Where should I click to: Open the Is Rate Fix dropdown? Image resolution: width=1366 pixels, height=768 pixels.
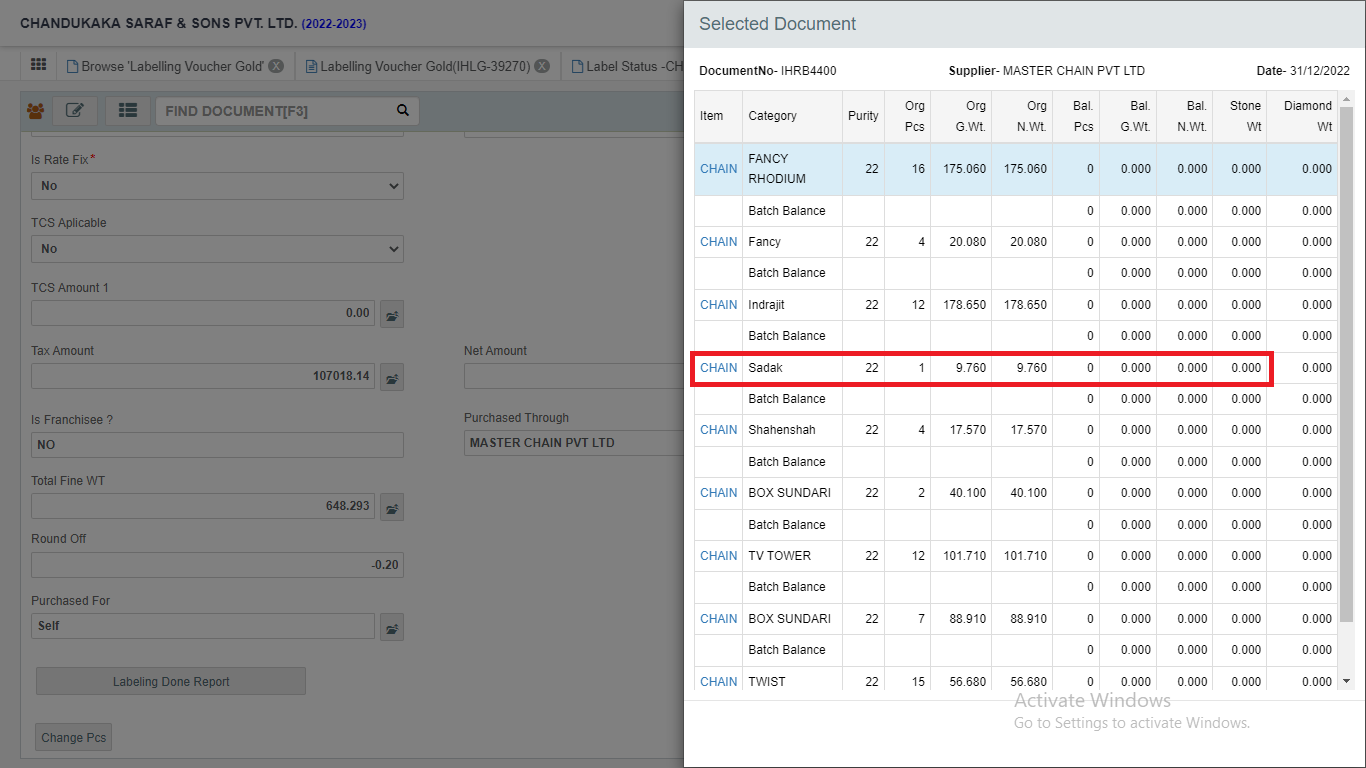217,186
